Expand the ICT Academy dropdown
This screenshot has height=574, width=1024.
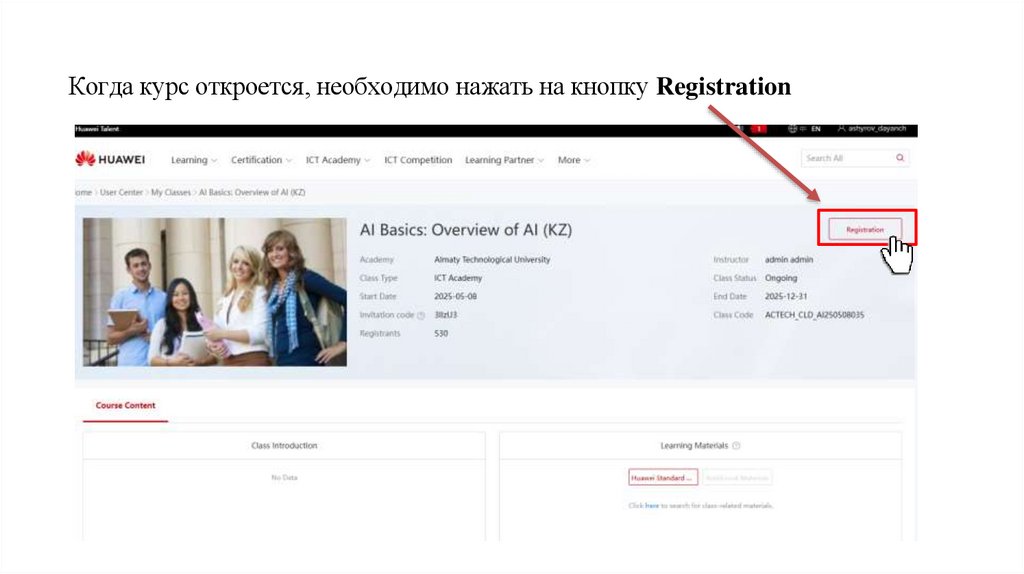pos(338,160)
